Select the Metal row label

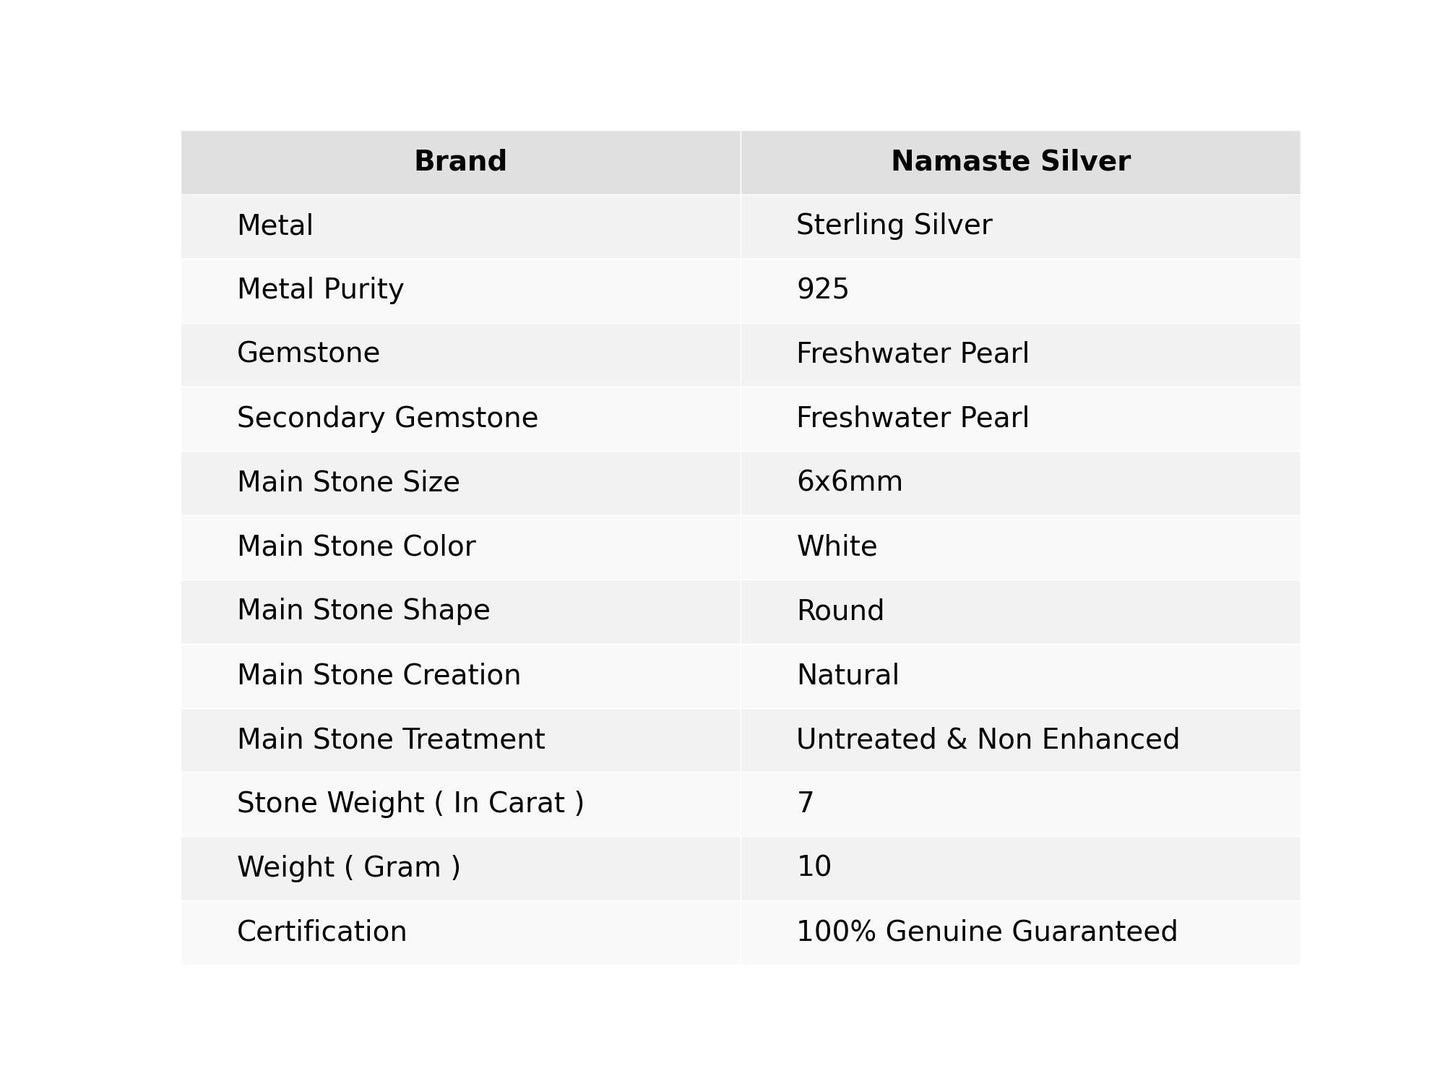click(275, 226)
